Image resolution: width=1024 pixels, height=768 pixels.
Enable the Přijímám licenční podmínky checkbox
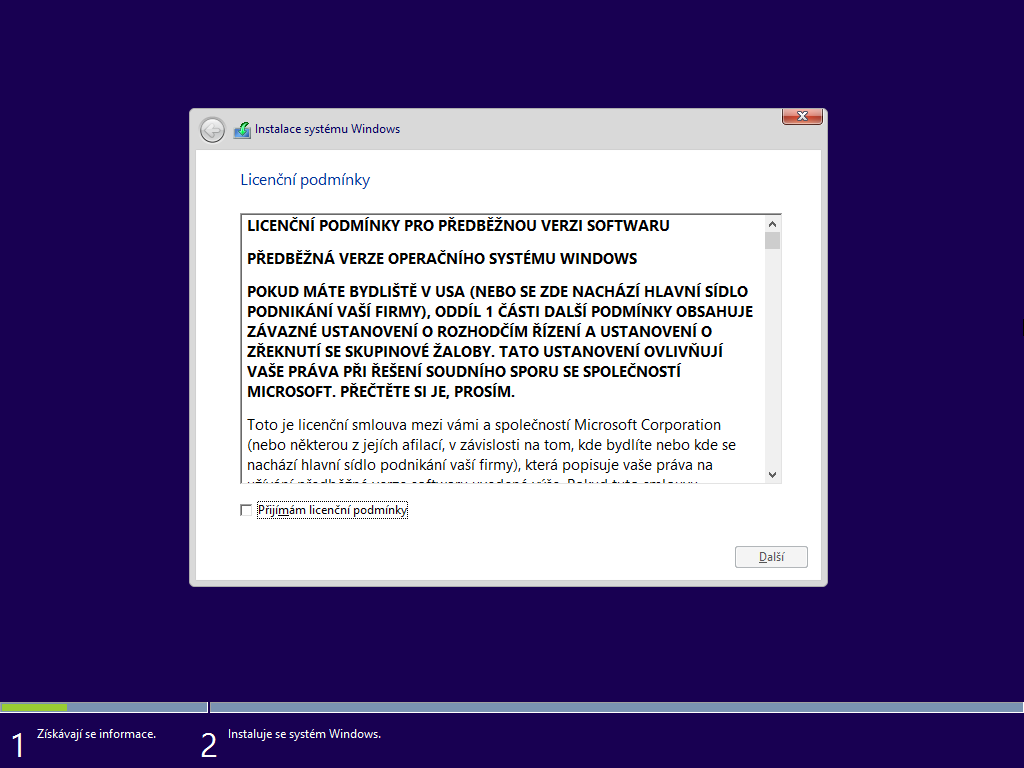click(x=245, y=510)
